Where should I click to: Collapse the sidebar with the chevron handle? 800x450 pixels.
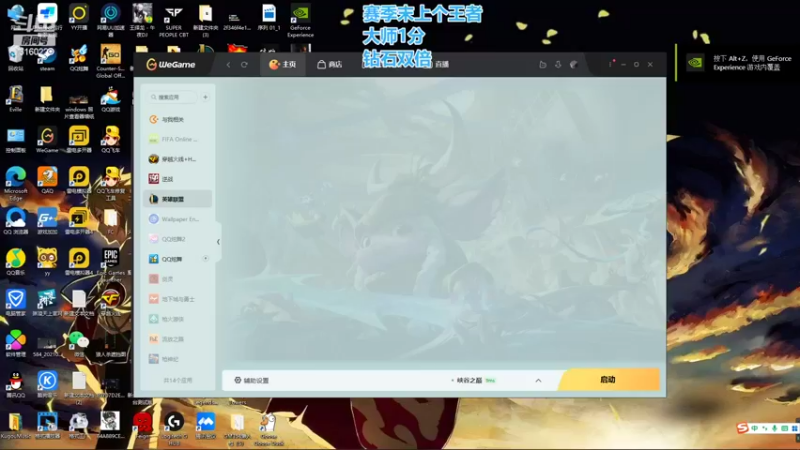click(218, 242)
